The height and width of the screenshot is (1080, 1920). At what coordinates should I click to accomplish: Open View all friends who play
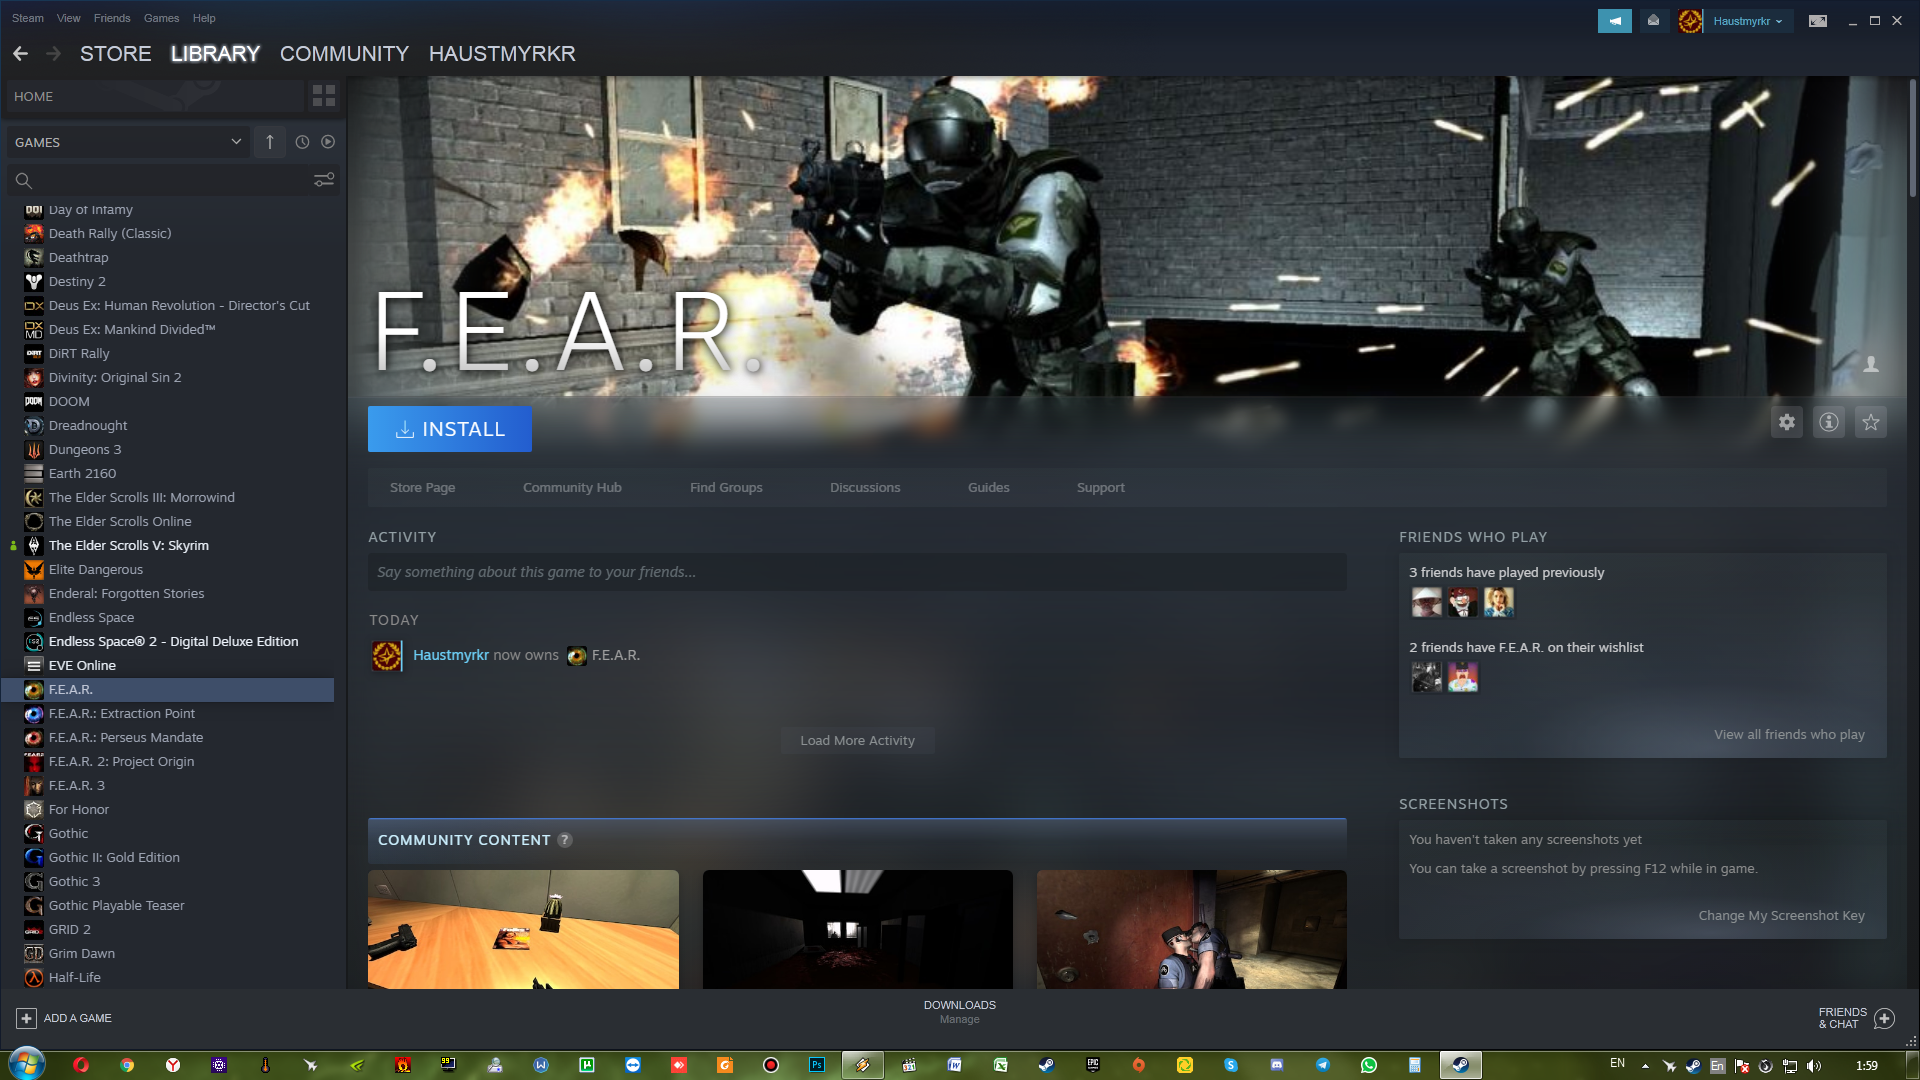pos(1788,734)
